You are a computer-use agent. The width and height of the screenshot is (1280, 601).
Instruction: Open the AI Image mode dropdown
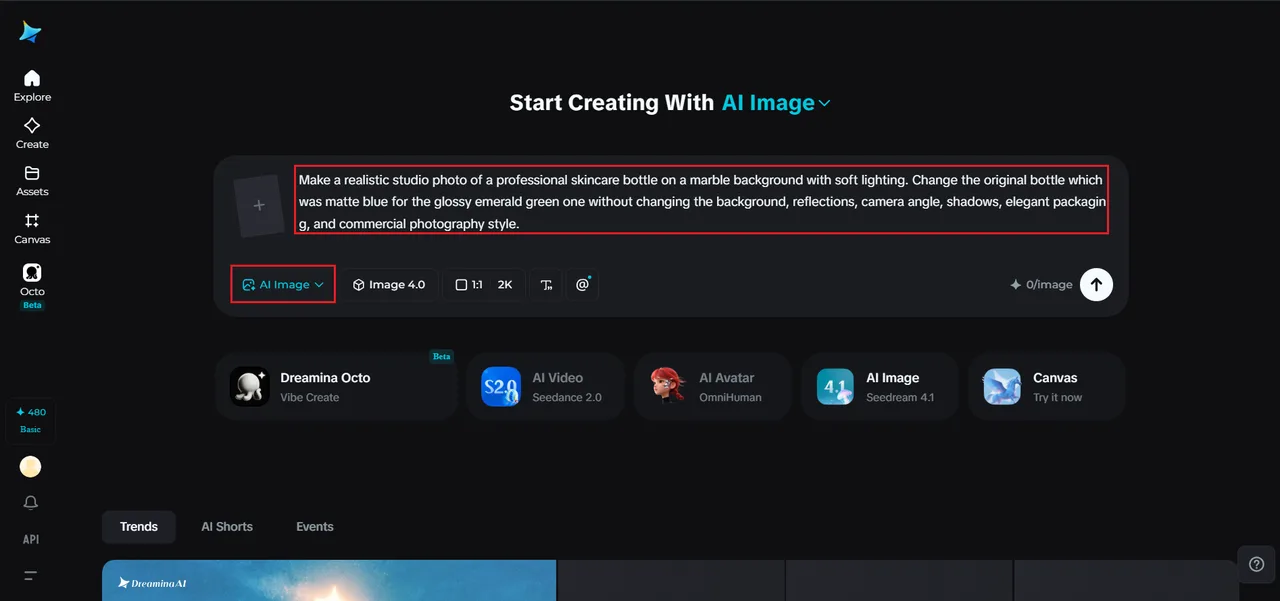click(283, 285)
